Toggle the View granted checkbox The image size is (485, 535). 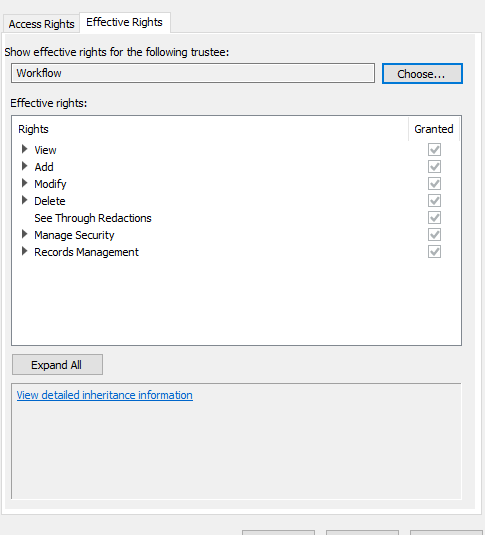(x=434, y=149)
